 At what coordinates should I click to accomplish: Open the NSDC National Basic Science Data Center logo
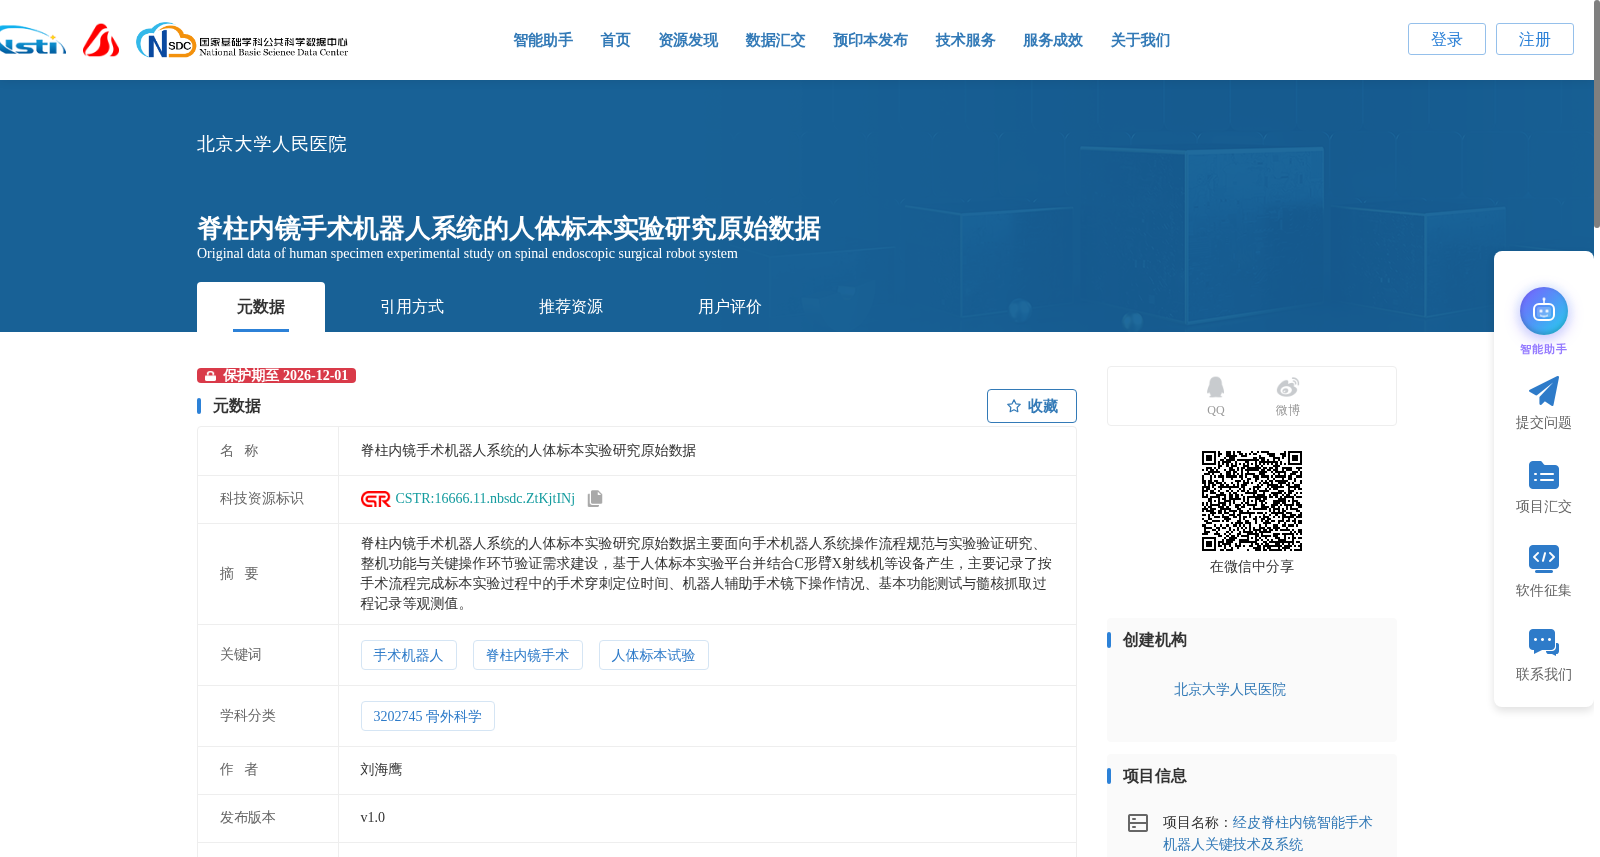[242, 41]
